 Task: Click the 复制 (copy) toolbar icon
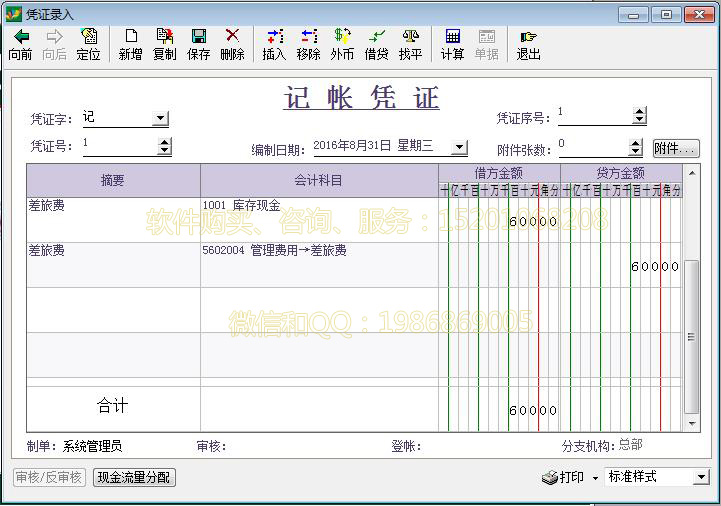click(x=164, y=37)
